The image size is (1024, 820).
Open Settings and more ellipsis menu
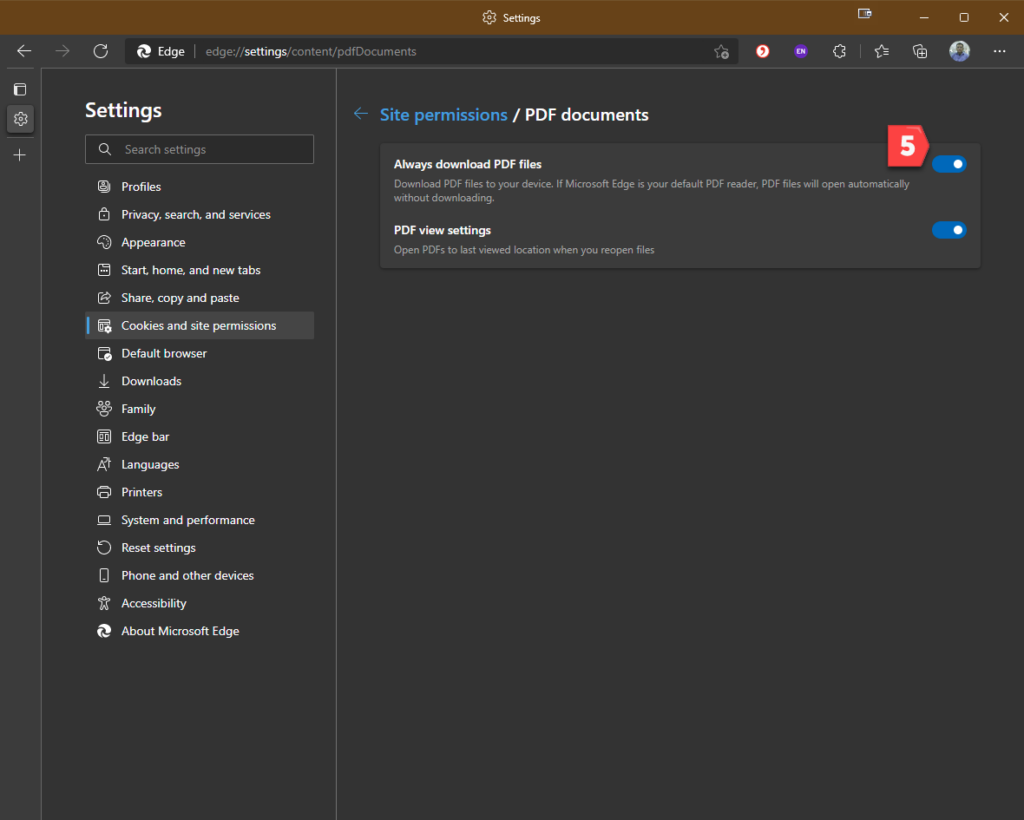tap(999, 51)
